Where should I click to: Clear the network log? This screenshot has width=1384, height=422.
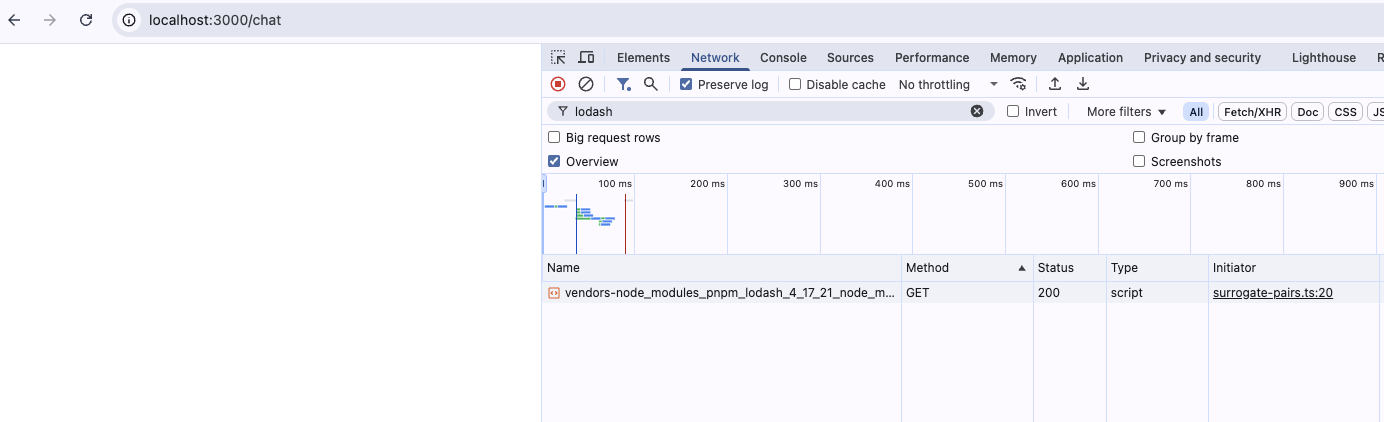click(x=586, y=84)
